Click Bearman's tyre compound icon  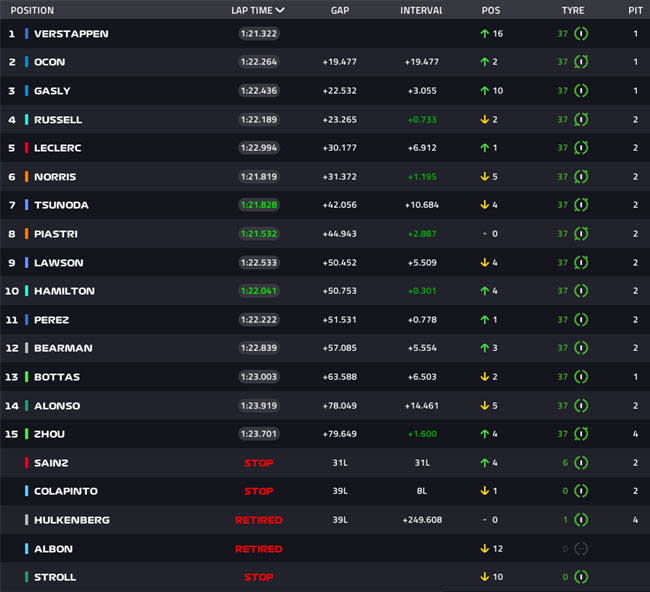[581, 348]
